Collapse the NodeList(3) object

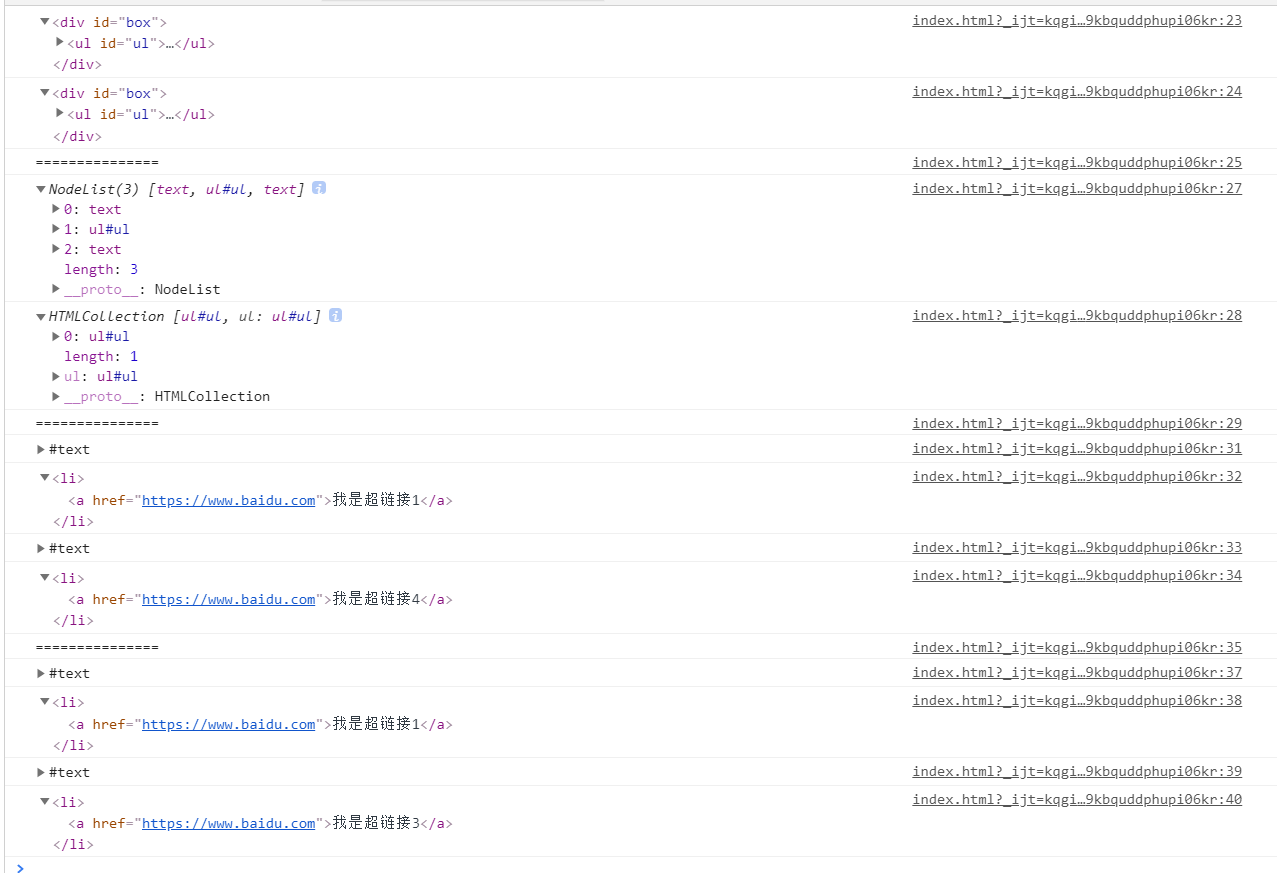coord(41,189)
